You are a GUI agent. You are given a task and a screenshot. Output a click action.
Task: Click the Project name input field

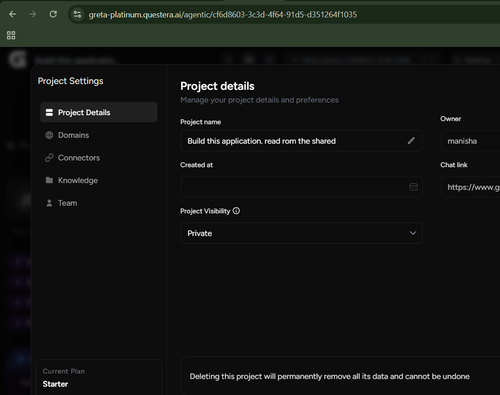(301, 141)
